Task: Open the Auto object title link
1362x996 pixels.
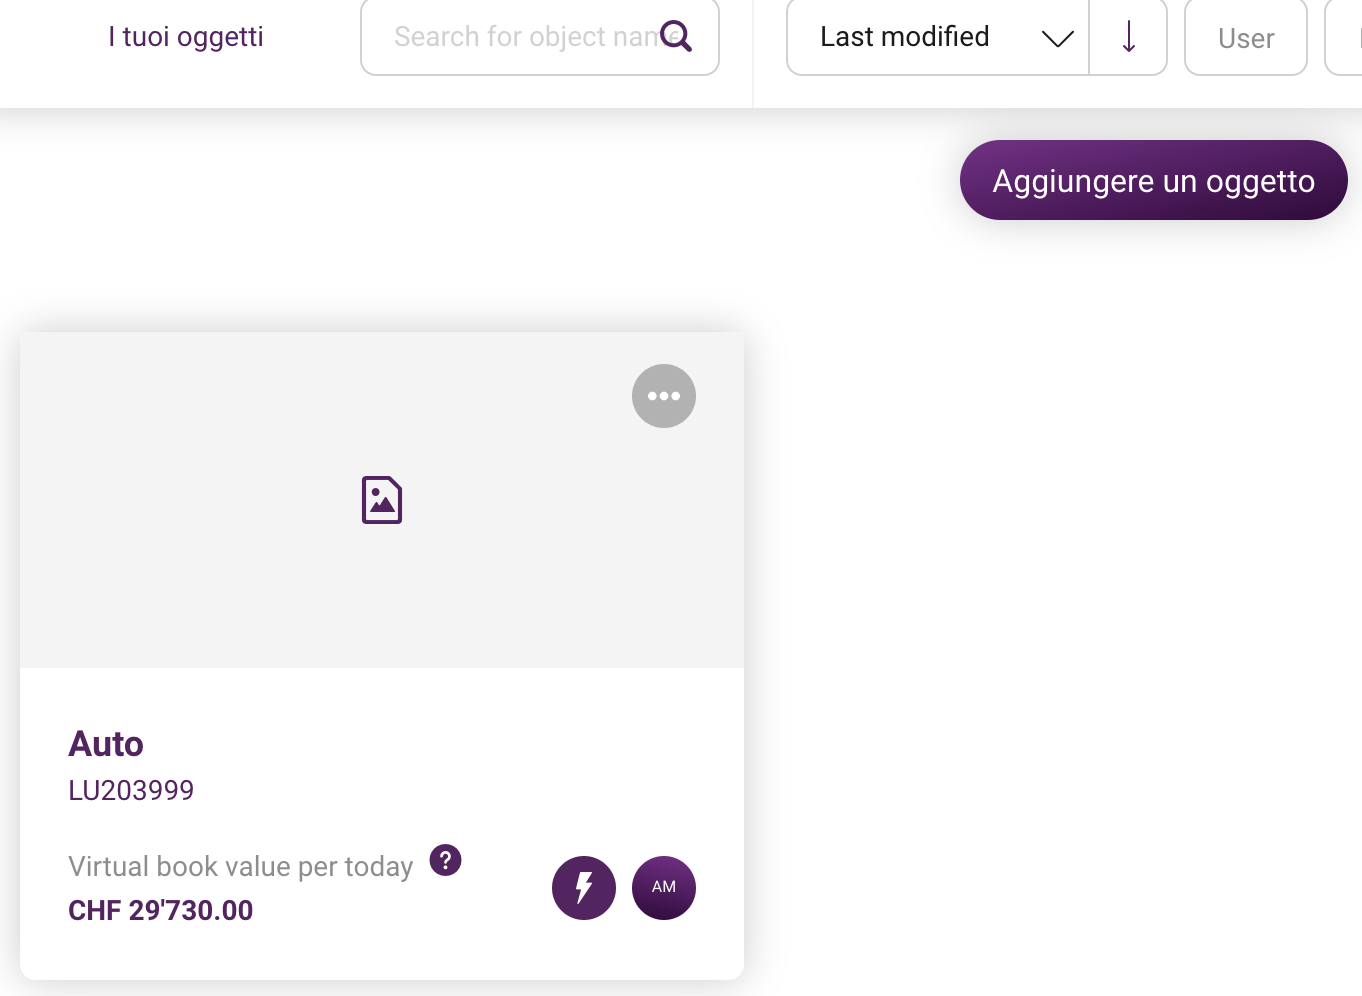Action: (x=106, y=744)
